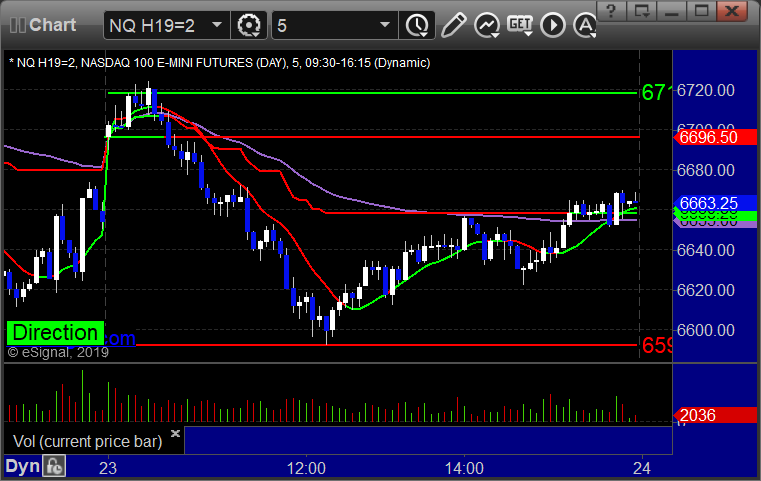Click the green Direction label
Screen dimensions: 761x481
(55, 333)
